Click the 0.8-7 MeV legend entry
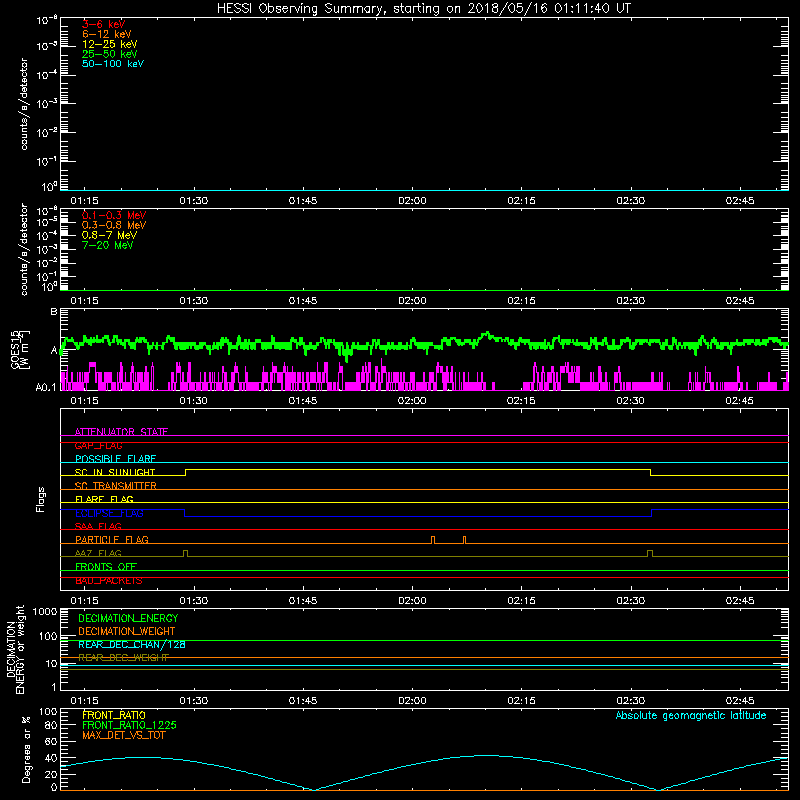The height and width of the screenshot is (800, 800). tap(109, 235)
